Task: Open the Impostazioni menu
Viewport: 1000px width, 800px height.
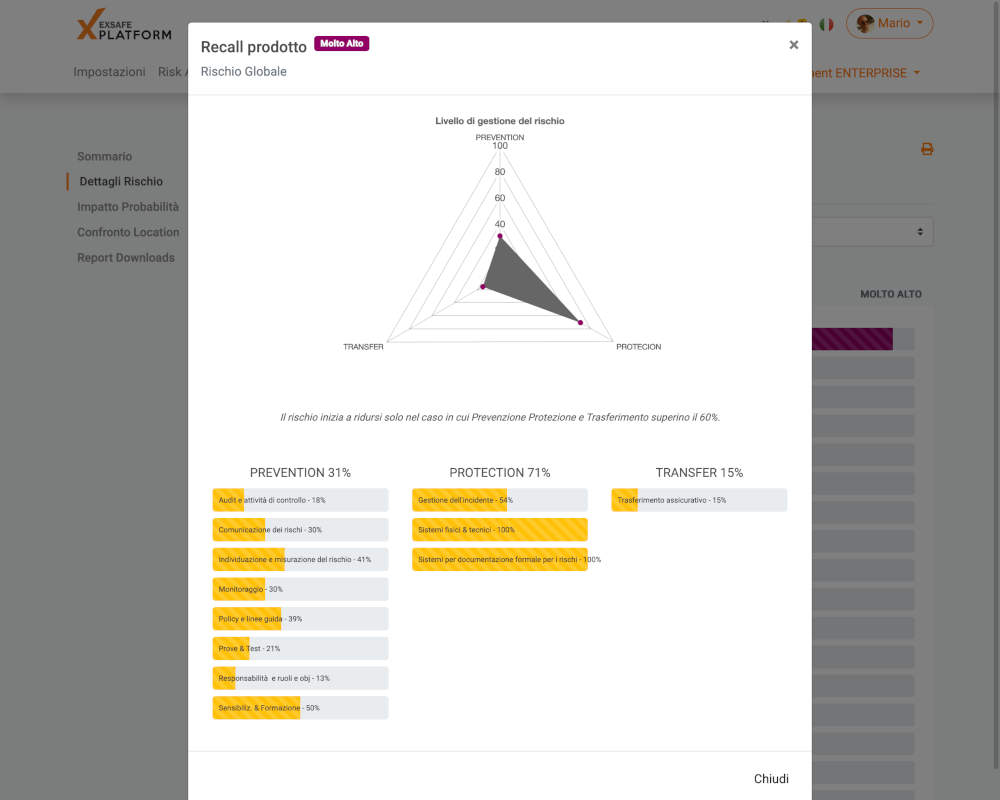Action: tap(109, 72)
